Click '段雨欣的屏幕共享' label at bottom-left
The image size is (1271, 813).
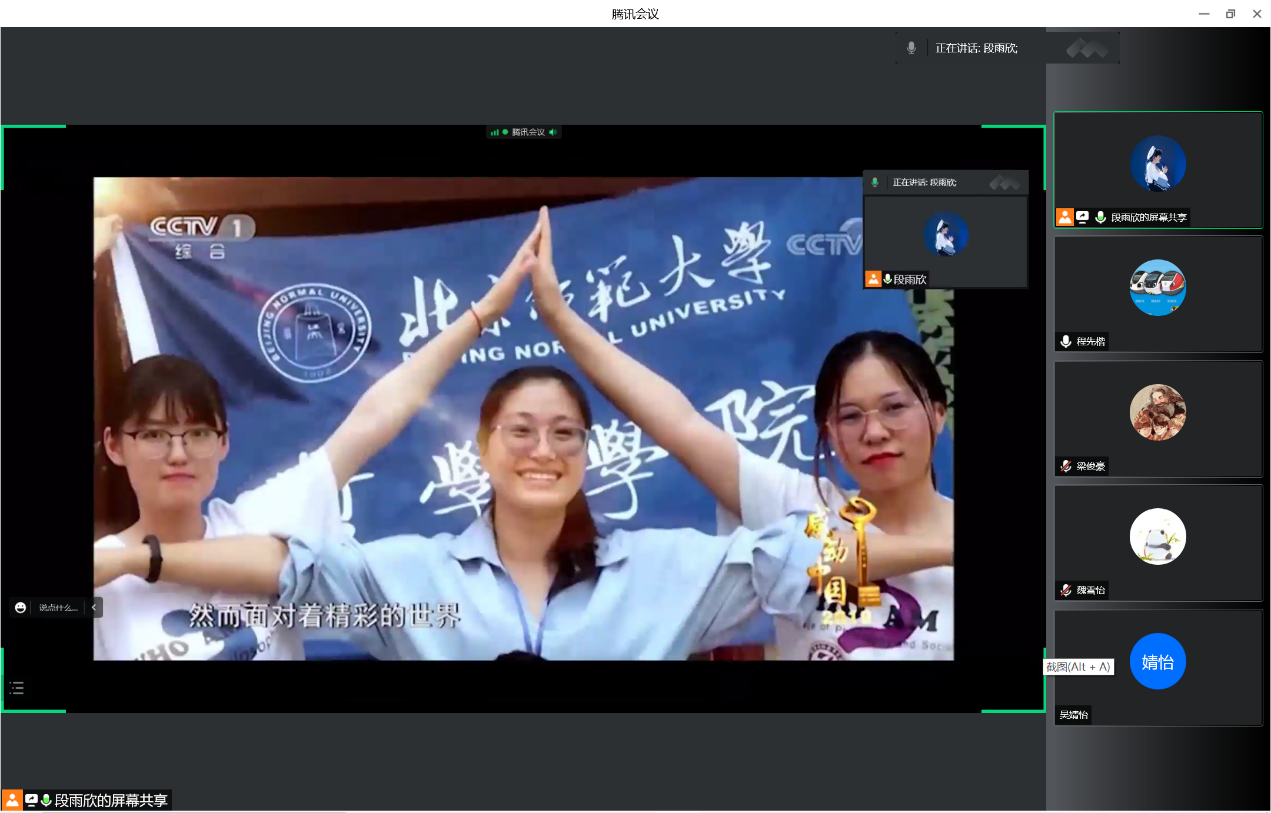(111, 800)
